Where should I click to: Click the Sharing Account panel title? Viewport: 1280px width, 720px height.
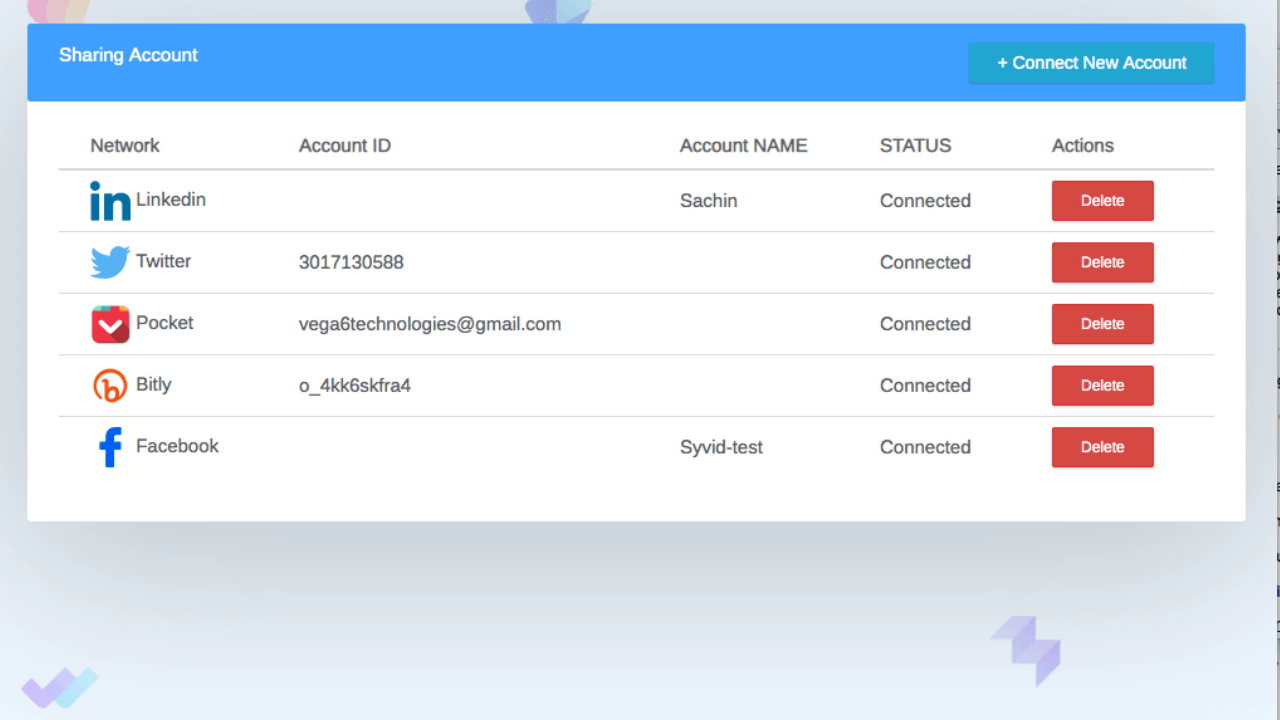pos(128,55)
